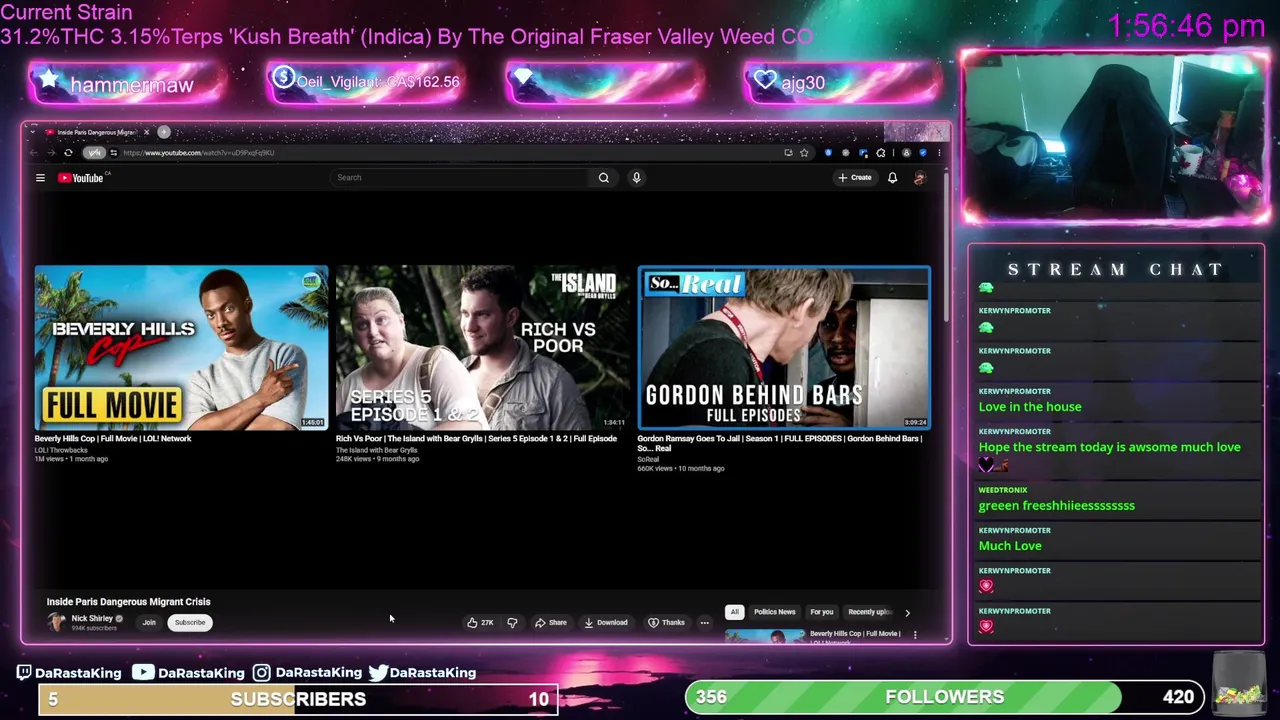Click the ajg30 heart badge
This screenshot has height=720, width=1280.
(x=842, y=83)
